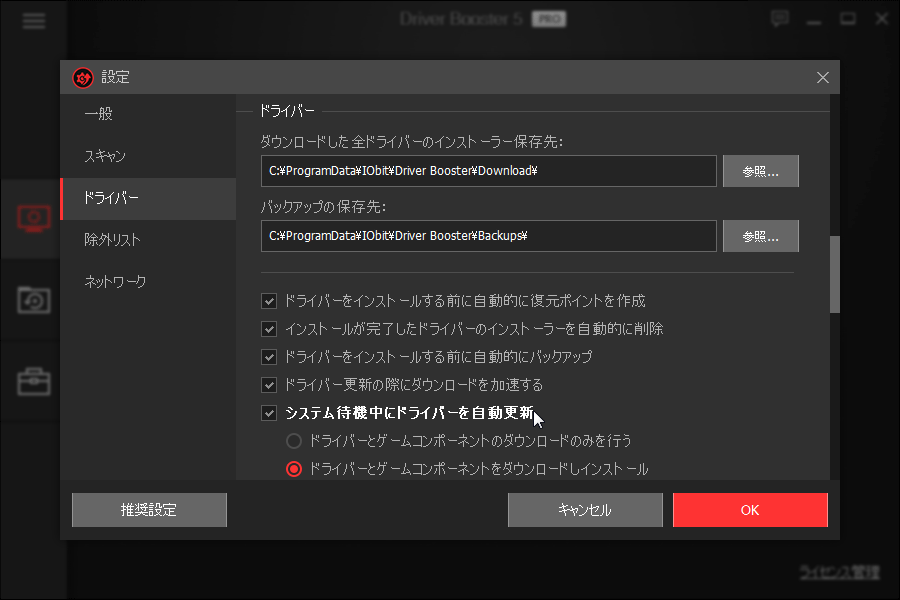900x600 pixels.
Task: Click the settings vertical scrollbar thumb
Action: tap(835, 274)
